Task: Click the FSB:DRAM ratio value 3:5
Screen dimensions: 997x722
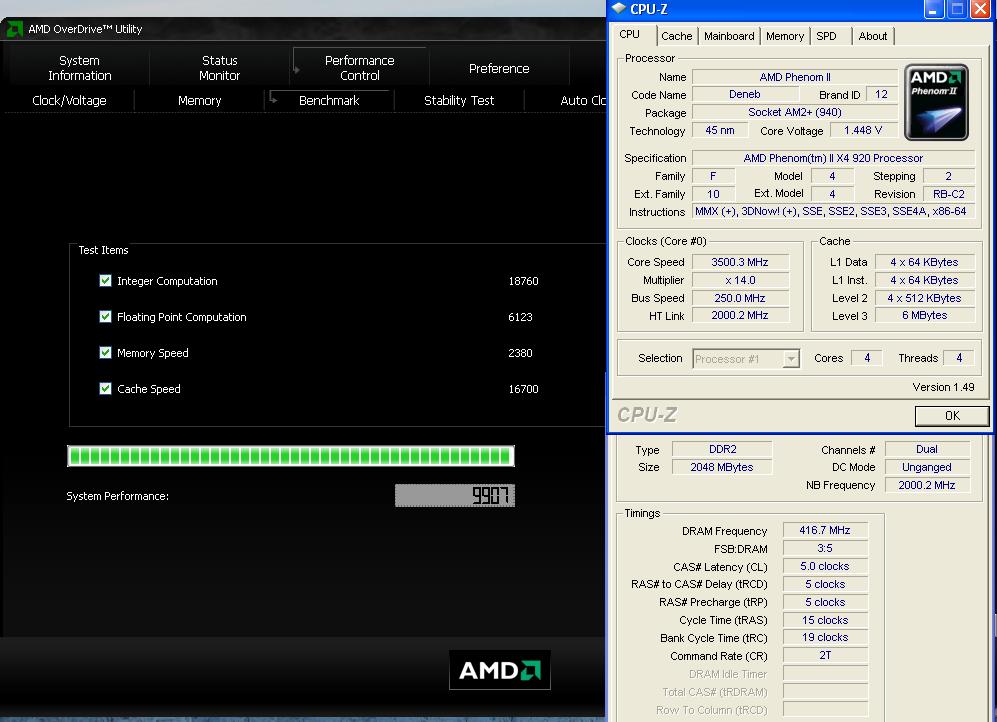Action: click(825, 548)
